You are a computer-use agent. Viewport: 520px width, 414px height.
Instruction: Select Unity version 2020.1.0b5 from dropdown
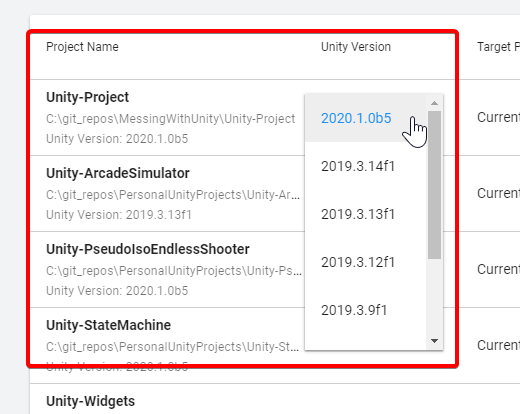tap(365, 118)
